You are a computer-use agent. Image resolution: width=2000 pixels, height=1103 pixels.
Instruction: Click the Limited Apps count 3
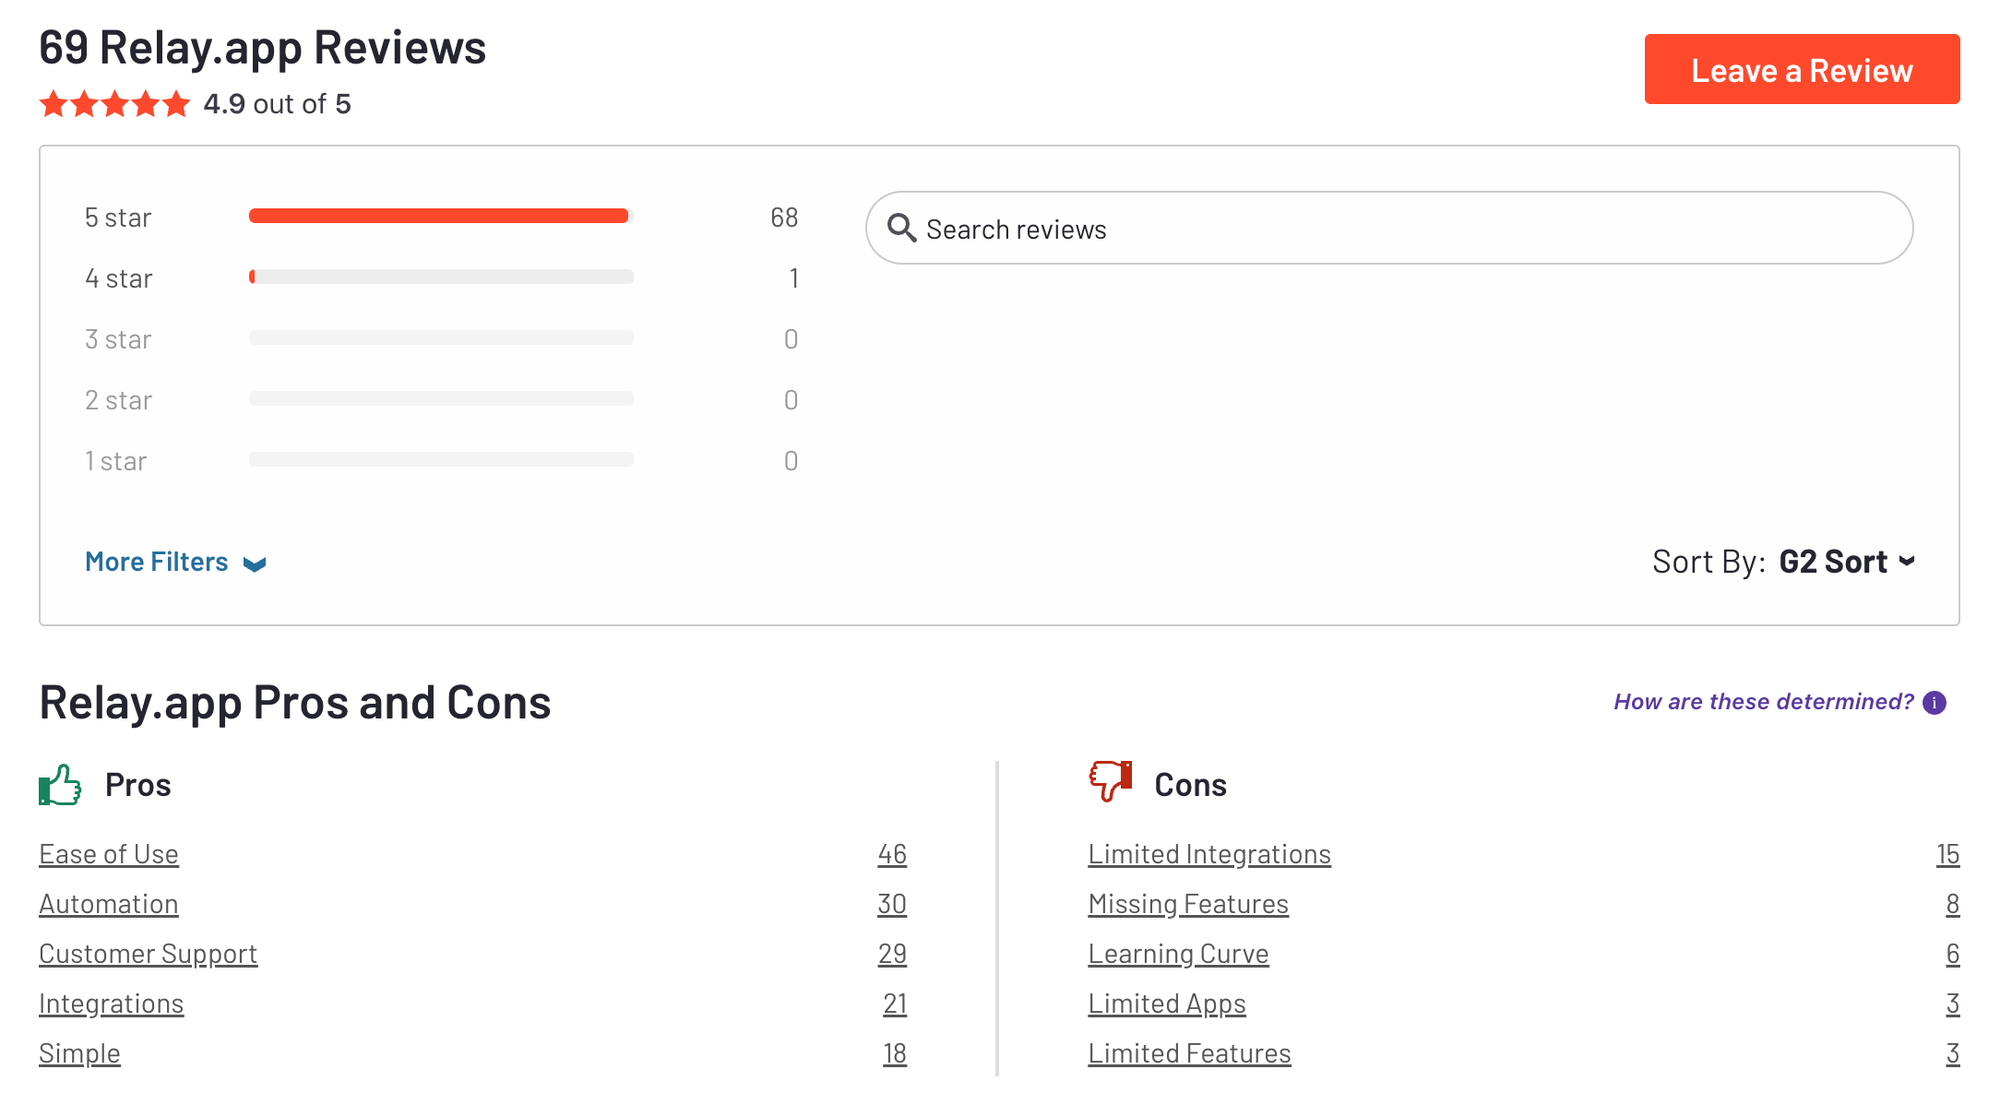coord(1953,1004)
